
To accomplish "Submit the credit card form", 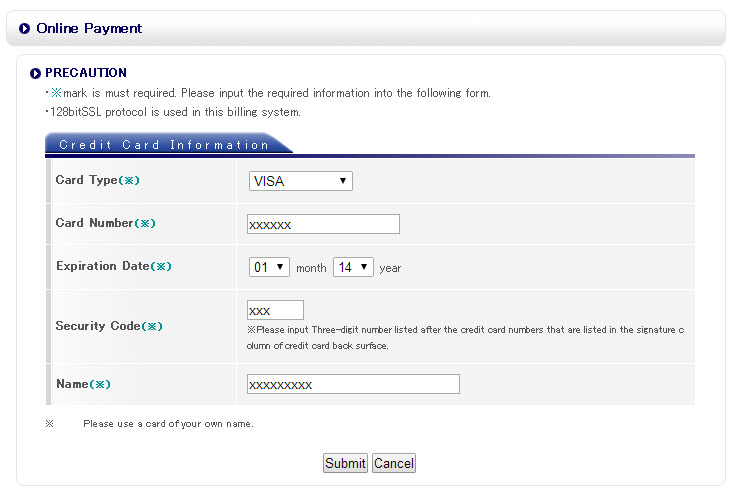I will pos(345,463).
